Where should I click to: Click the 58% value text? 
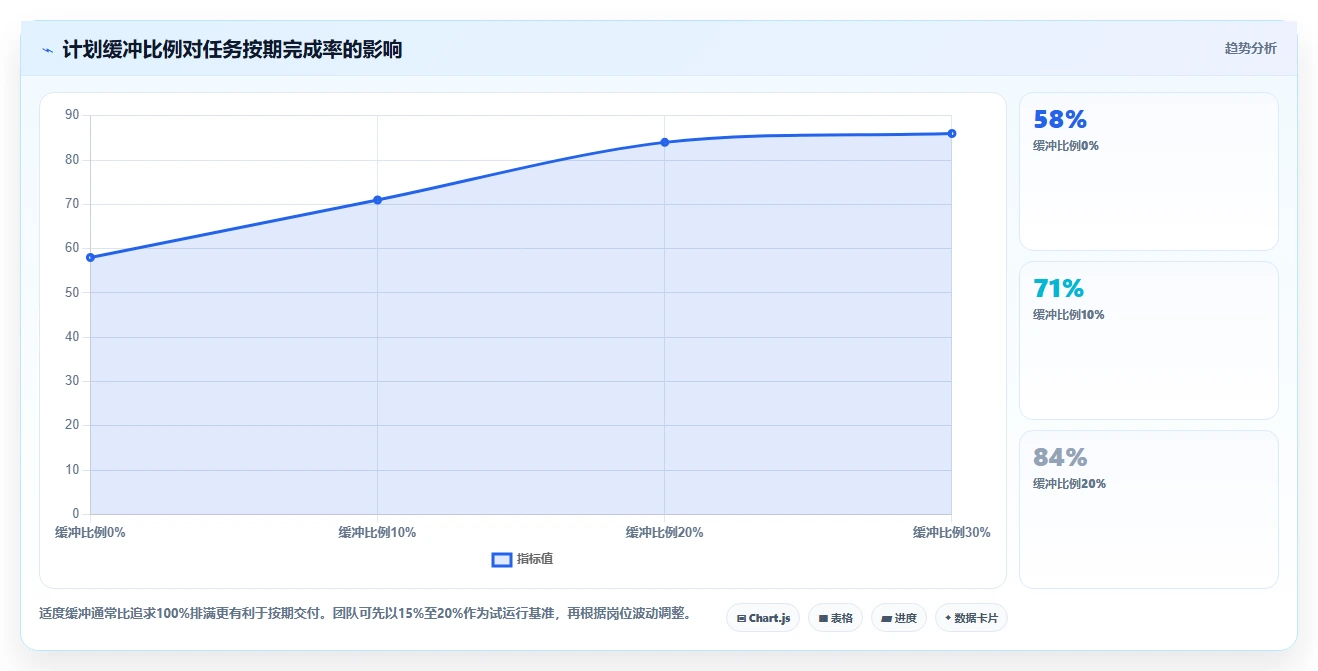click(1060, 119)
